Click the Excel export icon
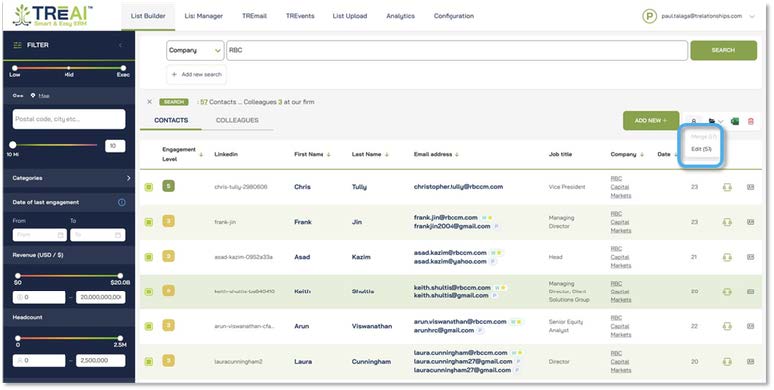The width and height of the screenshot is (774, 390). (735, 121)
